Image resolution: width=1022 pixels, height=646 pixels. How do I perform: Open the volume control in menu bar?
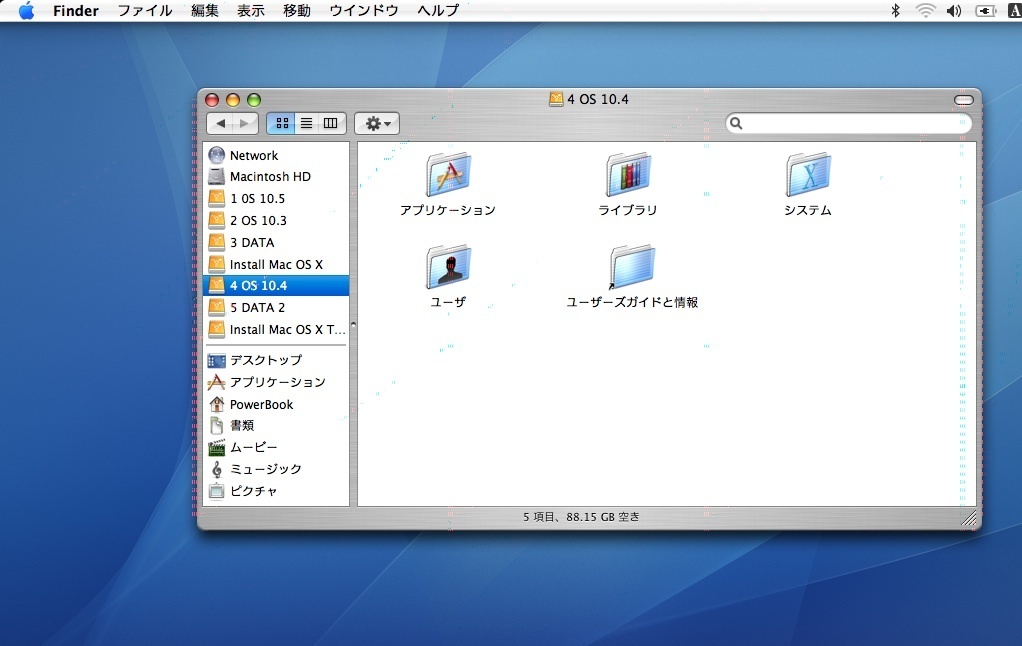954,10
